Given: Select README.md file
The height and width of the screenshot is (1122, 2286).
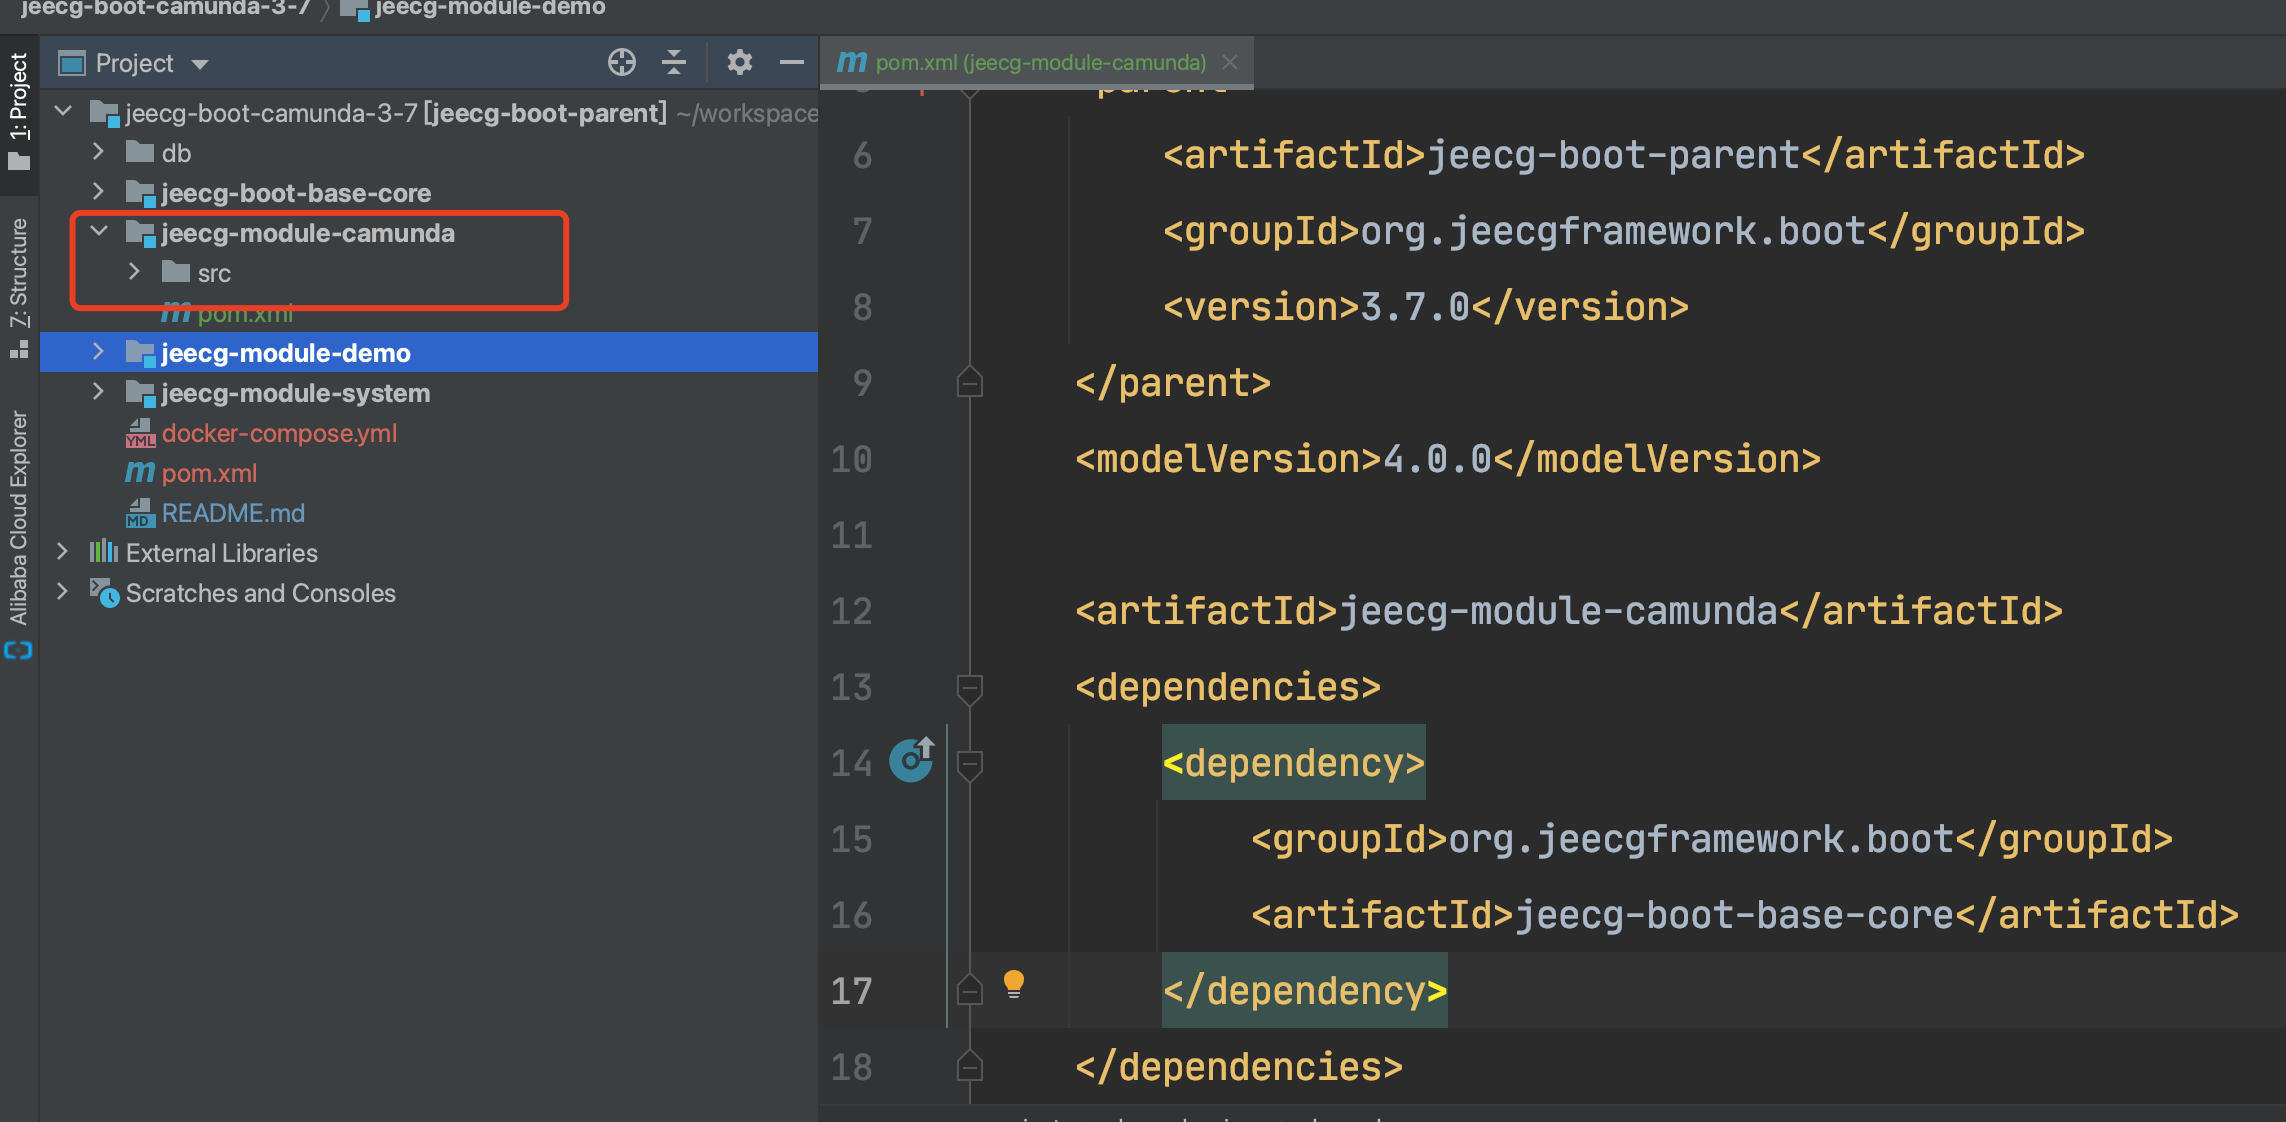Looking at the screenshot, I should pyautogui.click(x=233, y=513).
